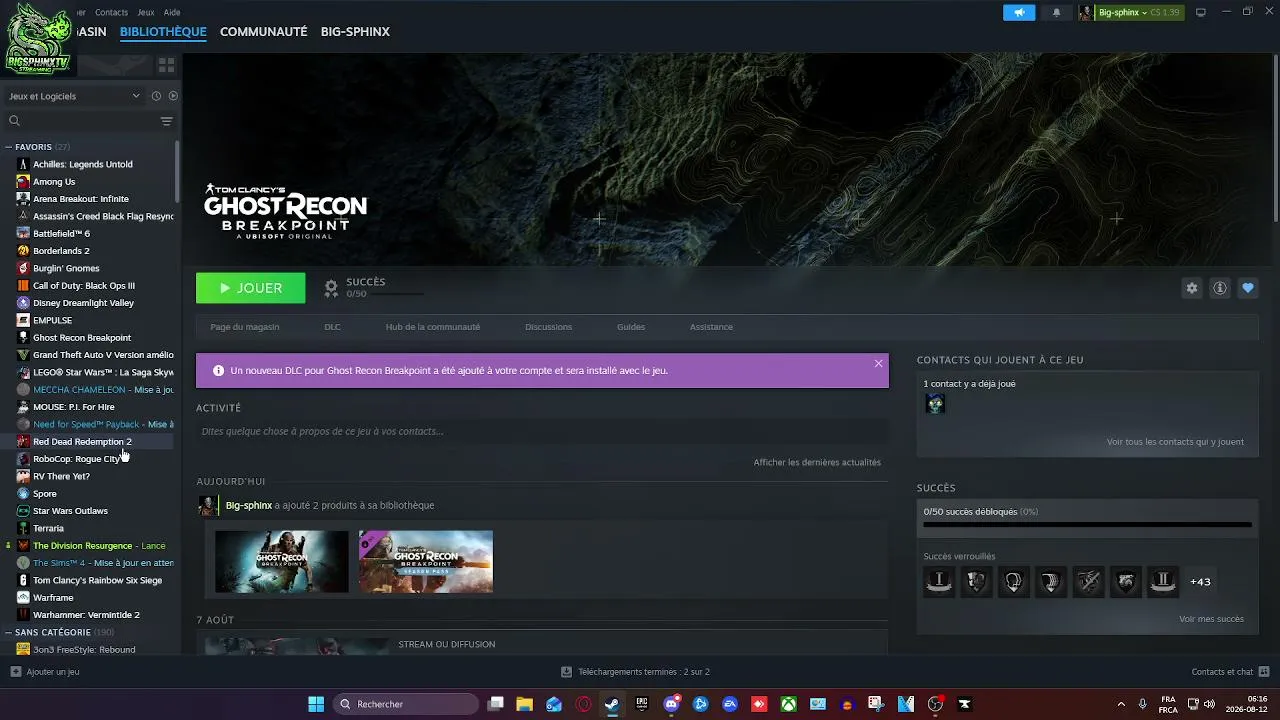Open Epic Games Launcher from the taskbar
Viewport: 1280px width, 720px height.
point(641,704)
